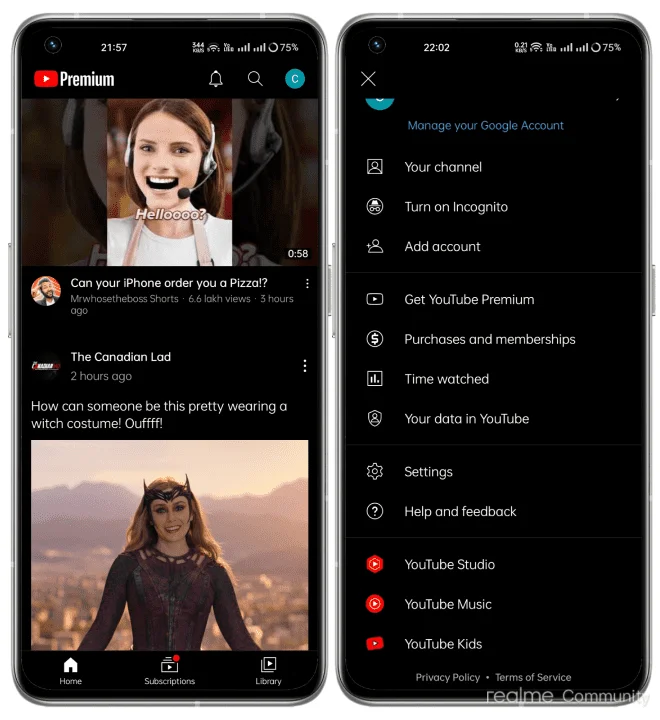Tap the Get YouTube Premium play icon
660x720 pixels.
click(x=375, y=299)
